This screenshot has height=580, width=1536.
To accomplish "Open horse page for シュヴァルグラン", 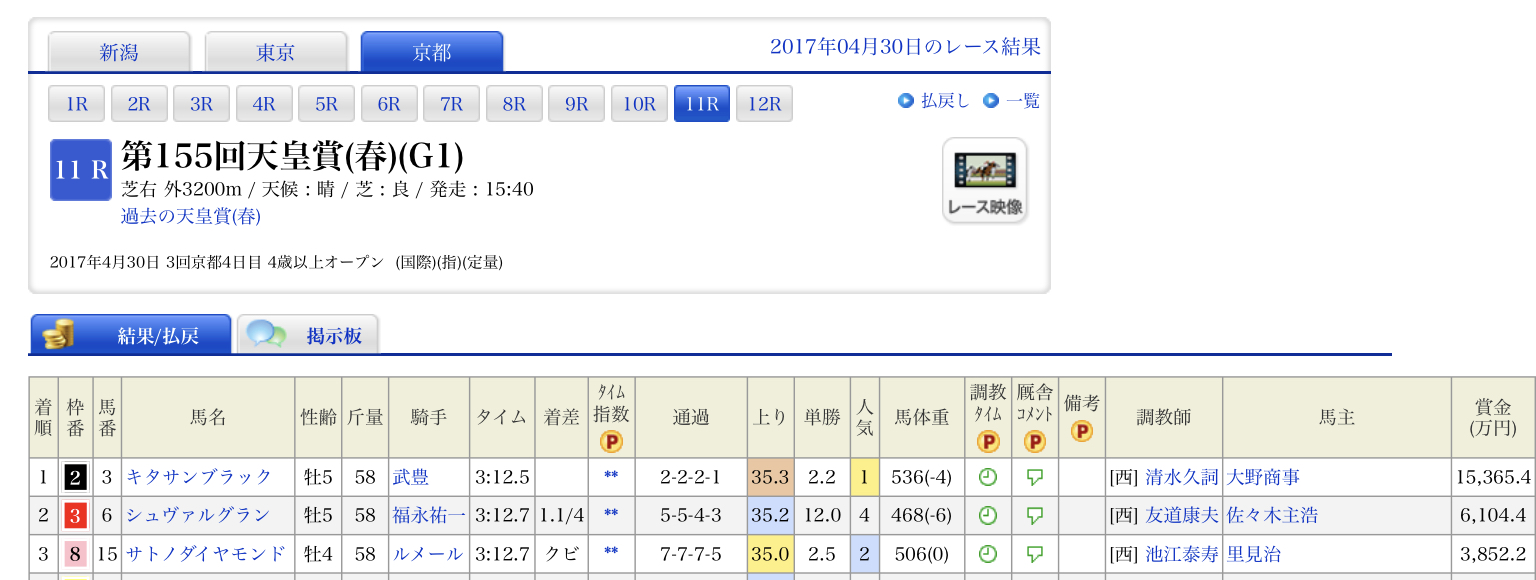I will point(198,516).
